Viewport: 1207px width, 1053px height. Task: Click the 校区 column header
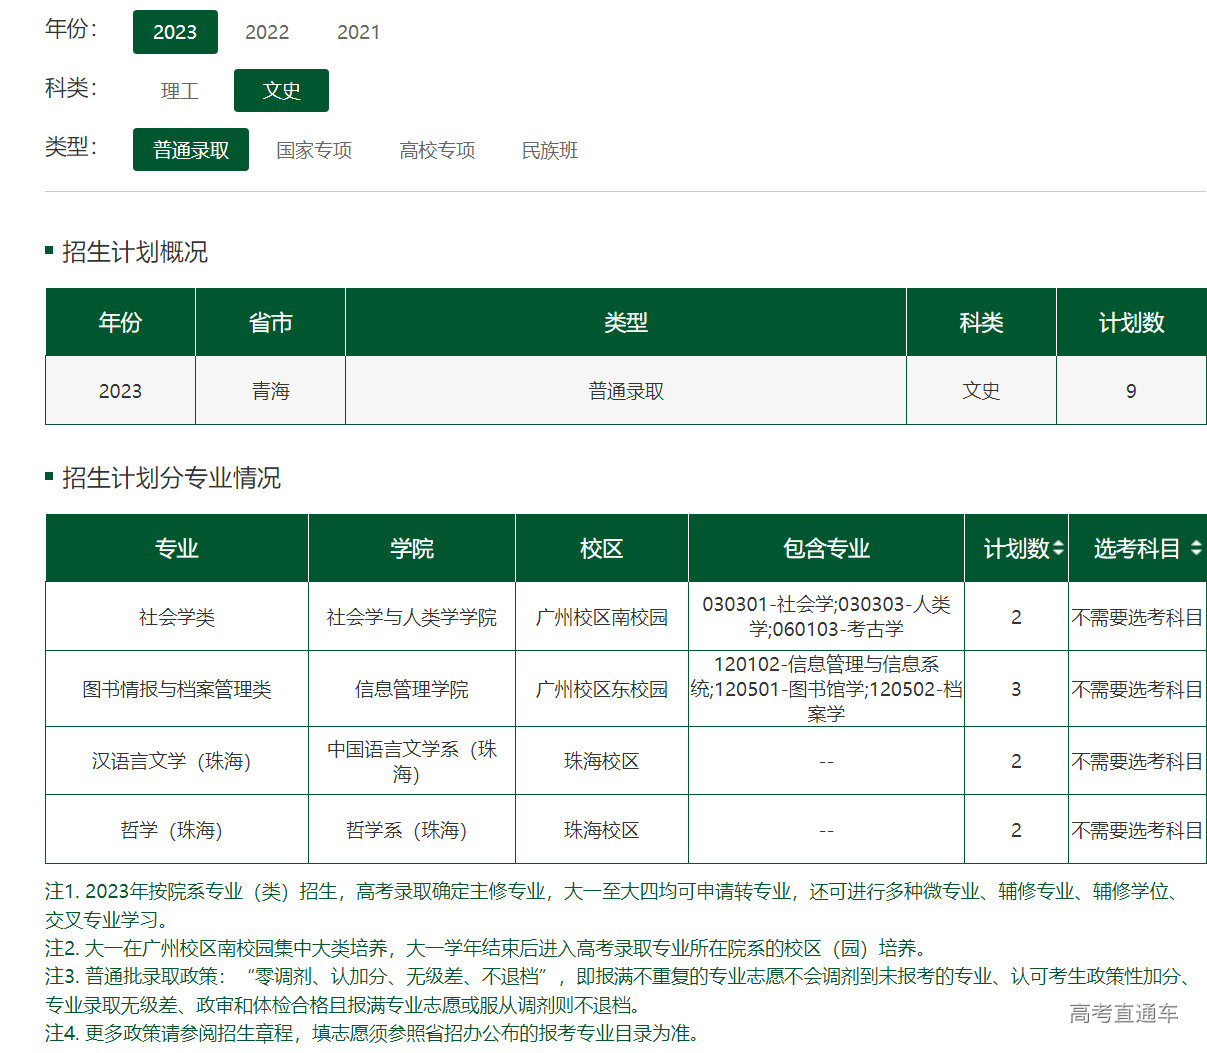coord(601,549)
